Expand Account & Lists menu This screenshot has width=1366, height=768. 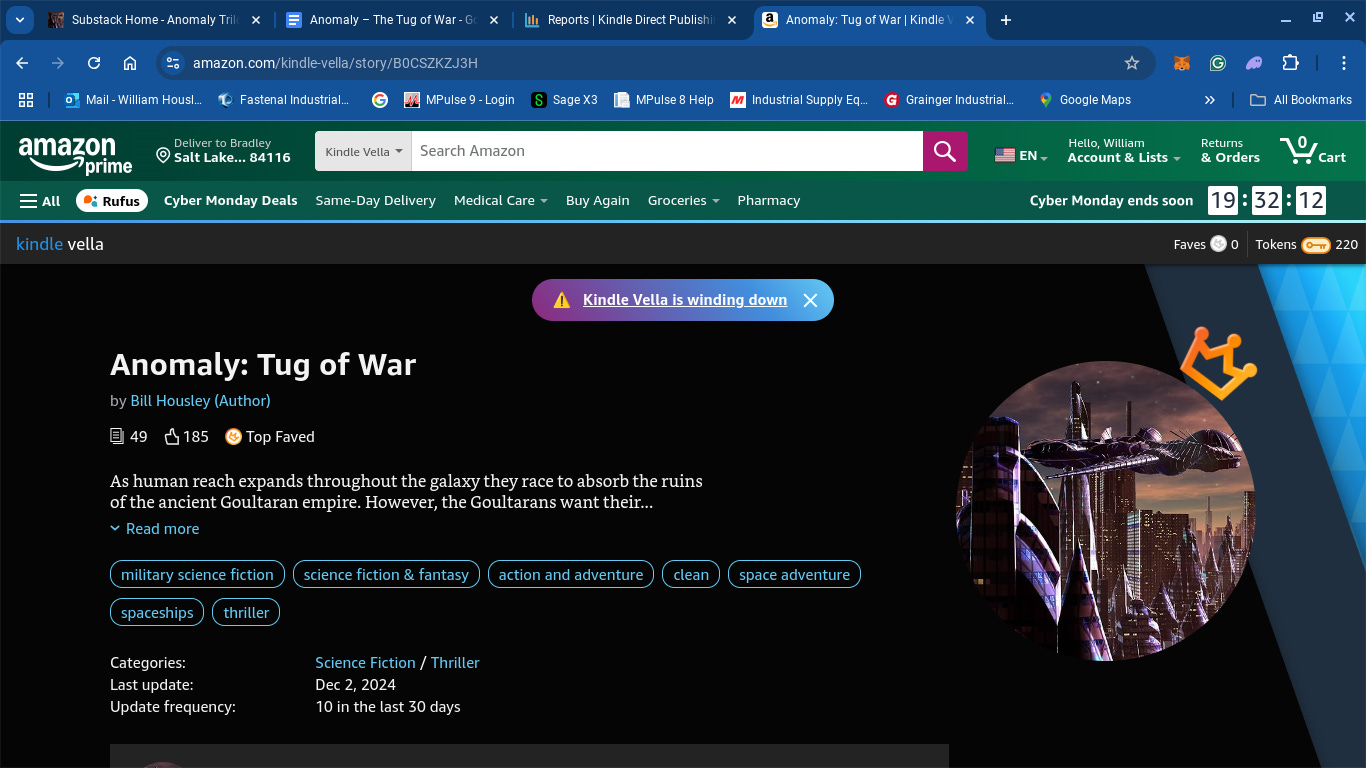[x=1123, y=151]
